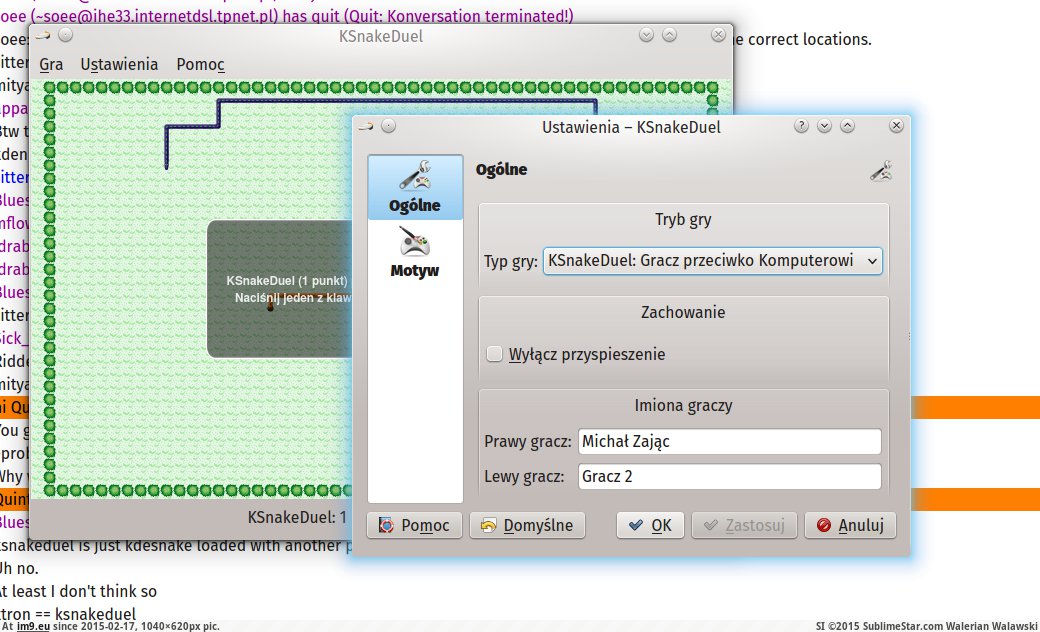Open the Ustawienia menu
The image size is (1040, 632).
(x=119, y=65)
